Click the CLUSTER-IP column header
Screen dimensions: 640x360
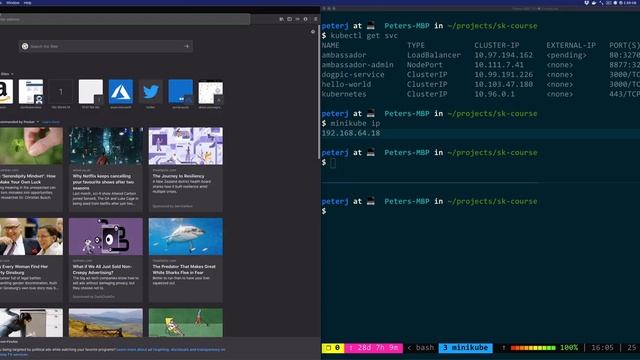pyautogui.click(x=497, y=45)
